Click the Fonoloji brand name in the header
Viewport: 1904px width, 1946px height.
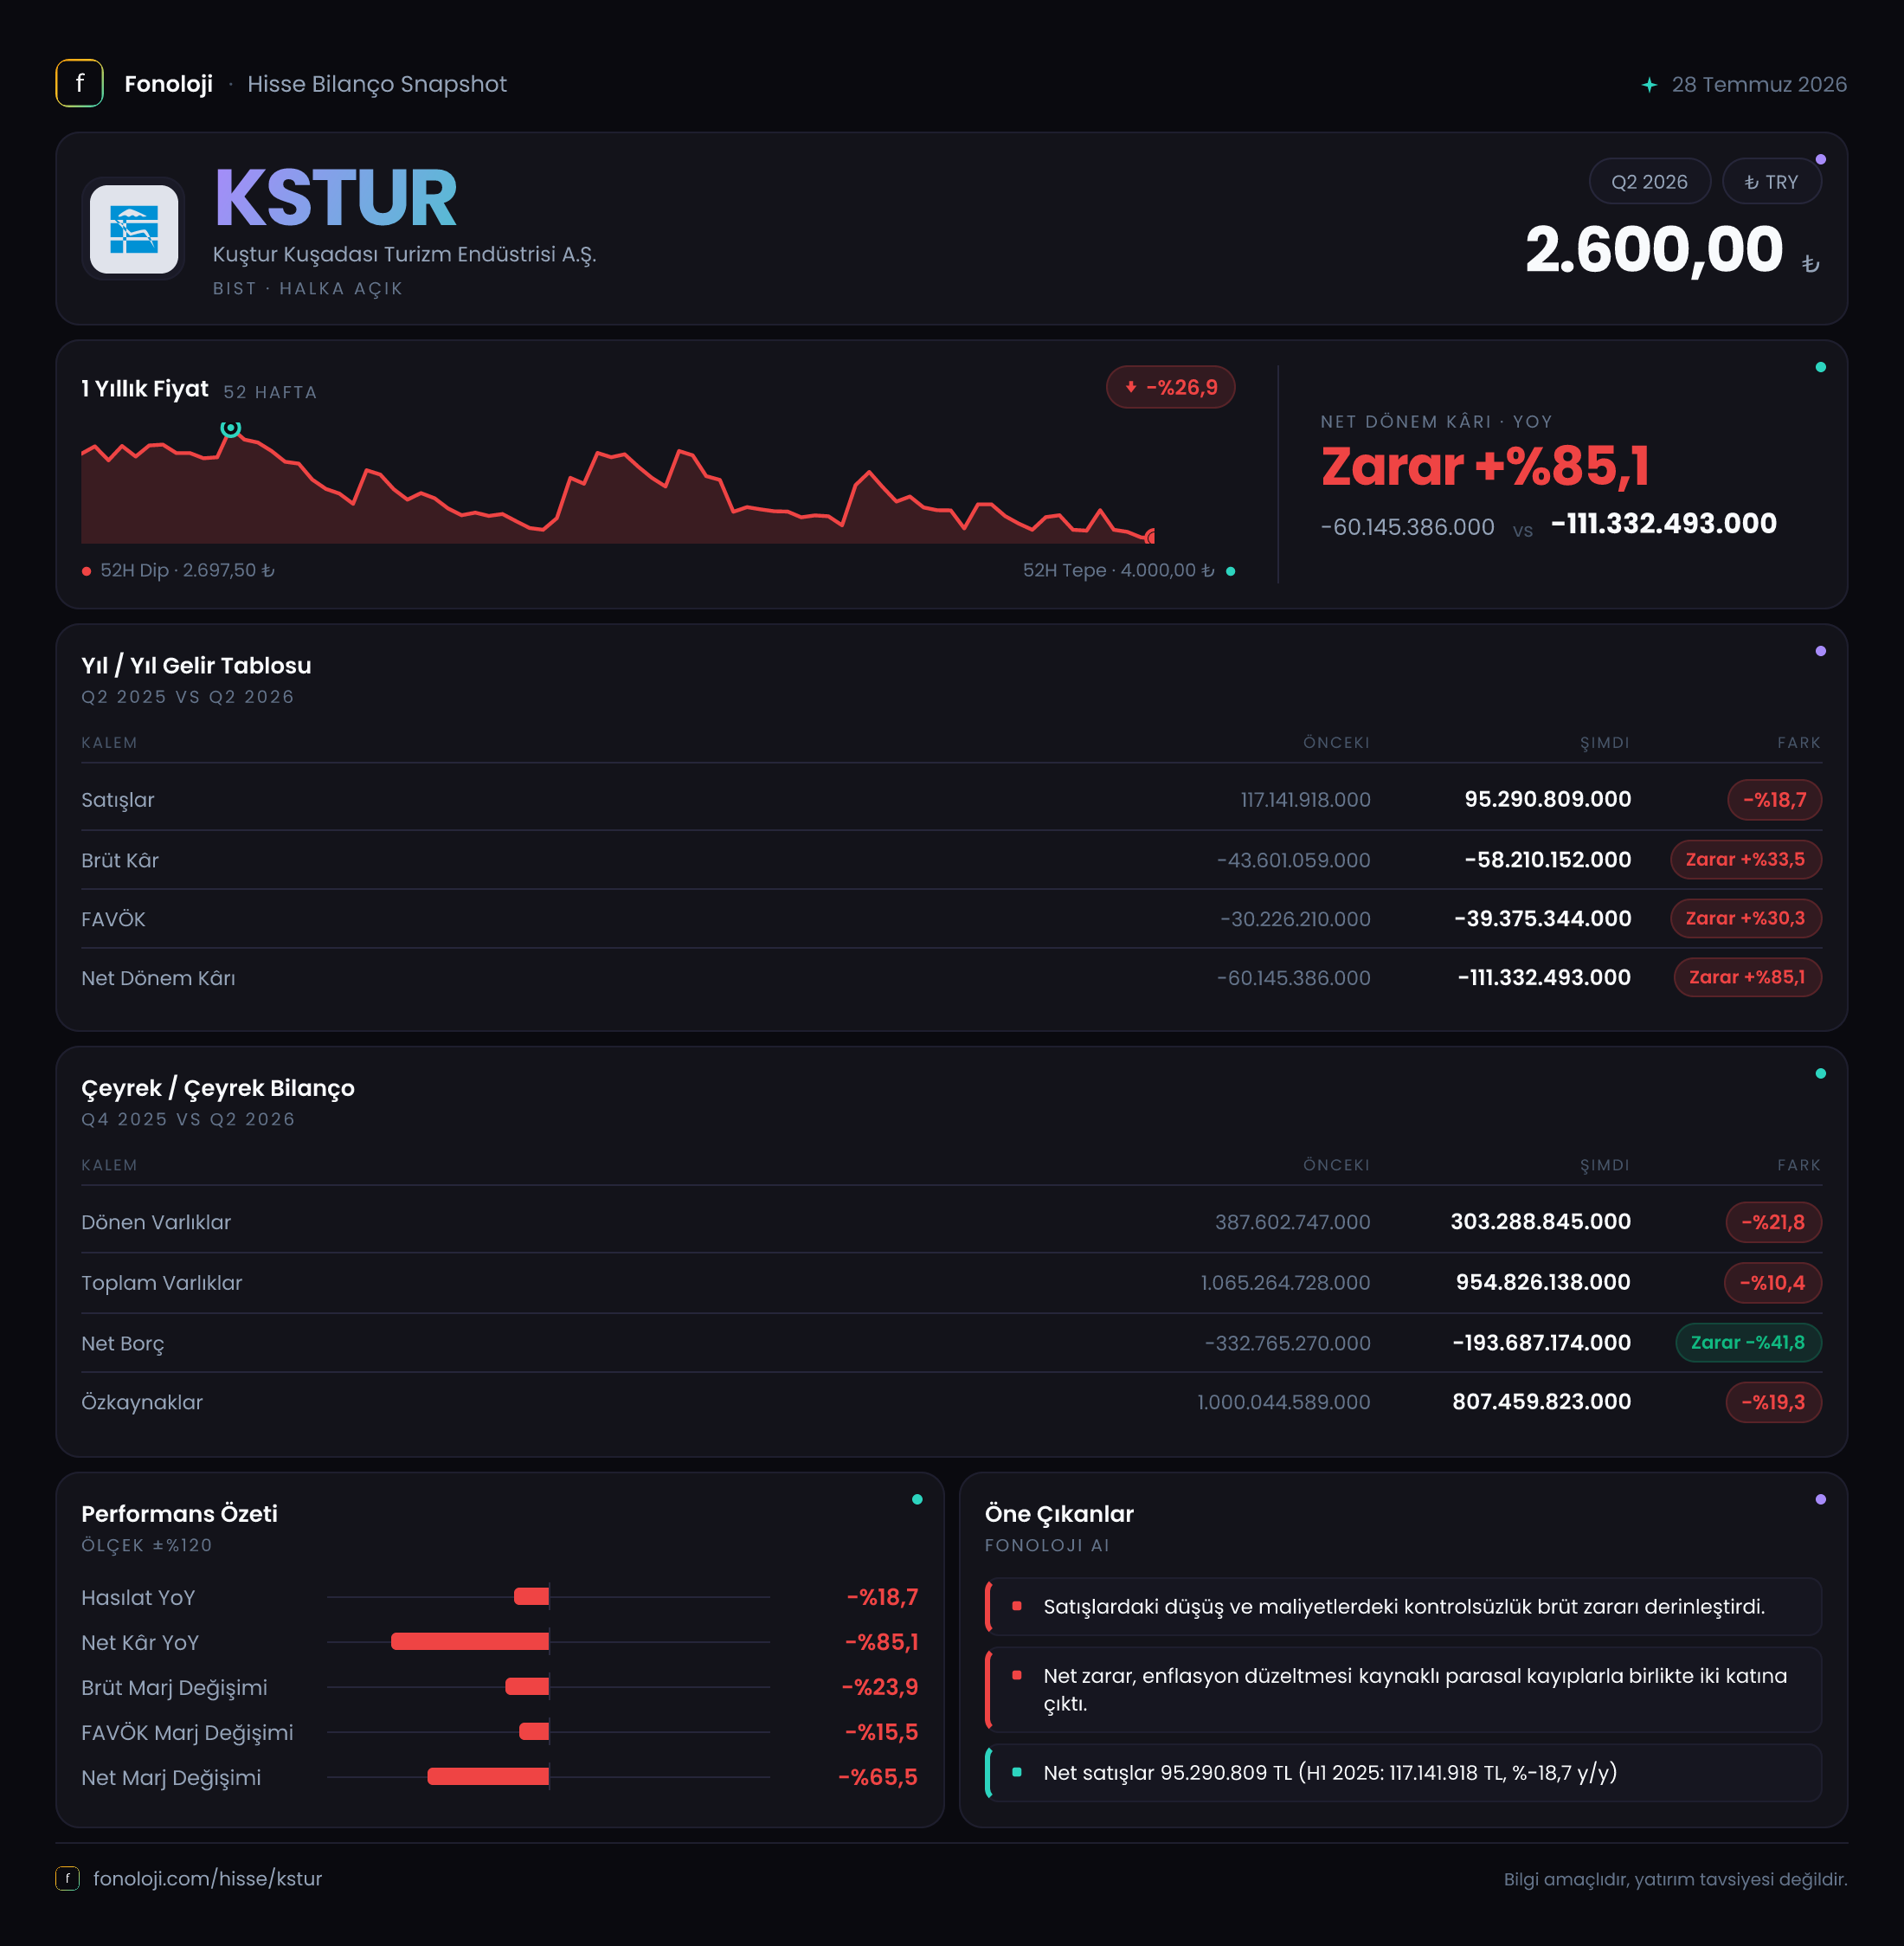[168, 84]
